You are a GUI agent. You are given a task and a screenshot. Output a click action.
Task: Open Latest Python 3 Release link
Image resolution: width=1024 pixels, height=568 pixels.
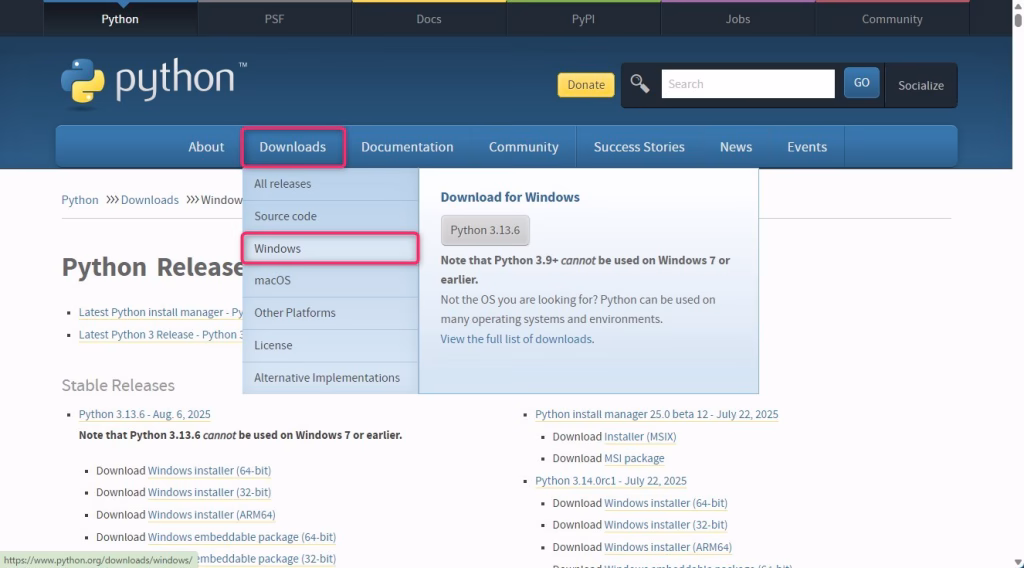tap(161, 334)
